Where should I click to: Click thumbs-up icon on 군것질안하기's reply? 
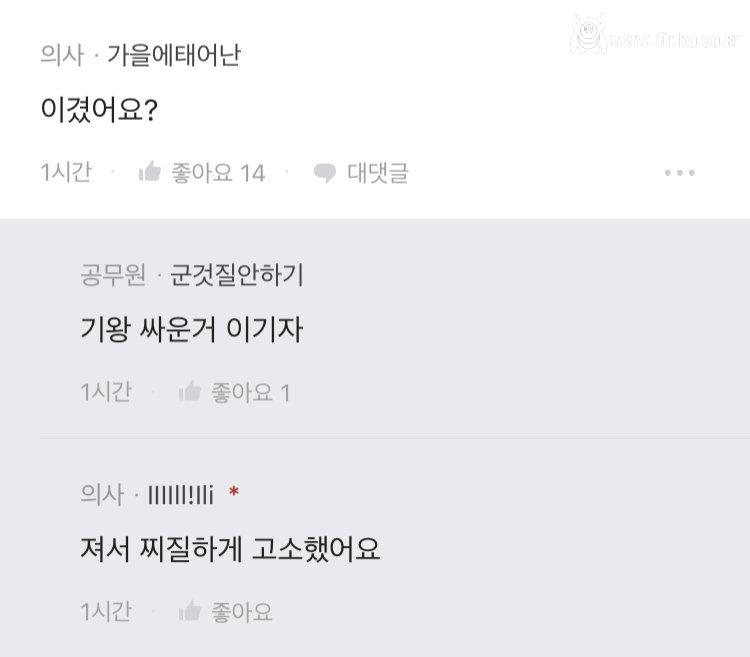click(x=190, y=392)
